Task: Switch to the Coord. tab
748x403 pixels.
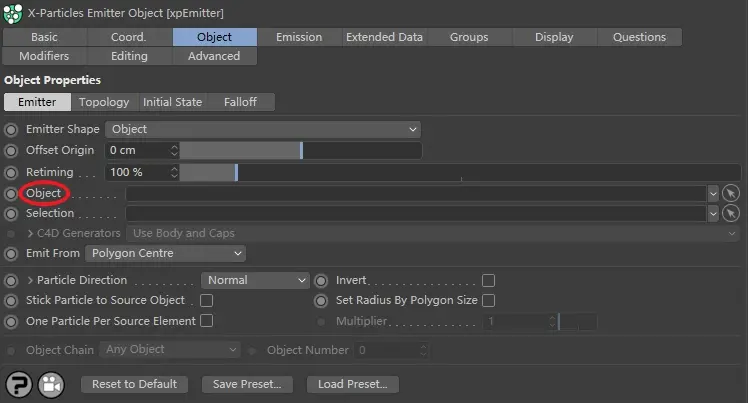Action: [129, 37]
